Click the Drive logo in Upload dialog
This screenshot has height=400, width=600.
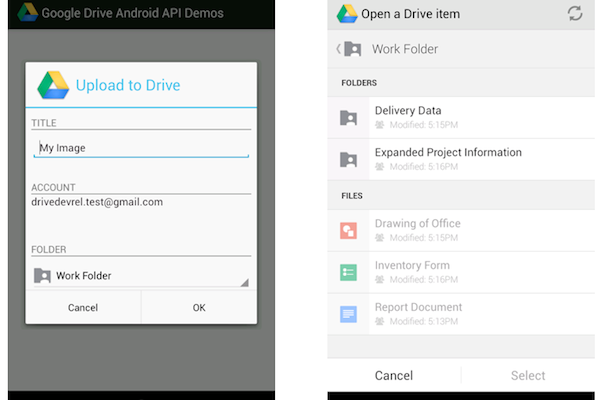tap(53, 85)
